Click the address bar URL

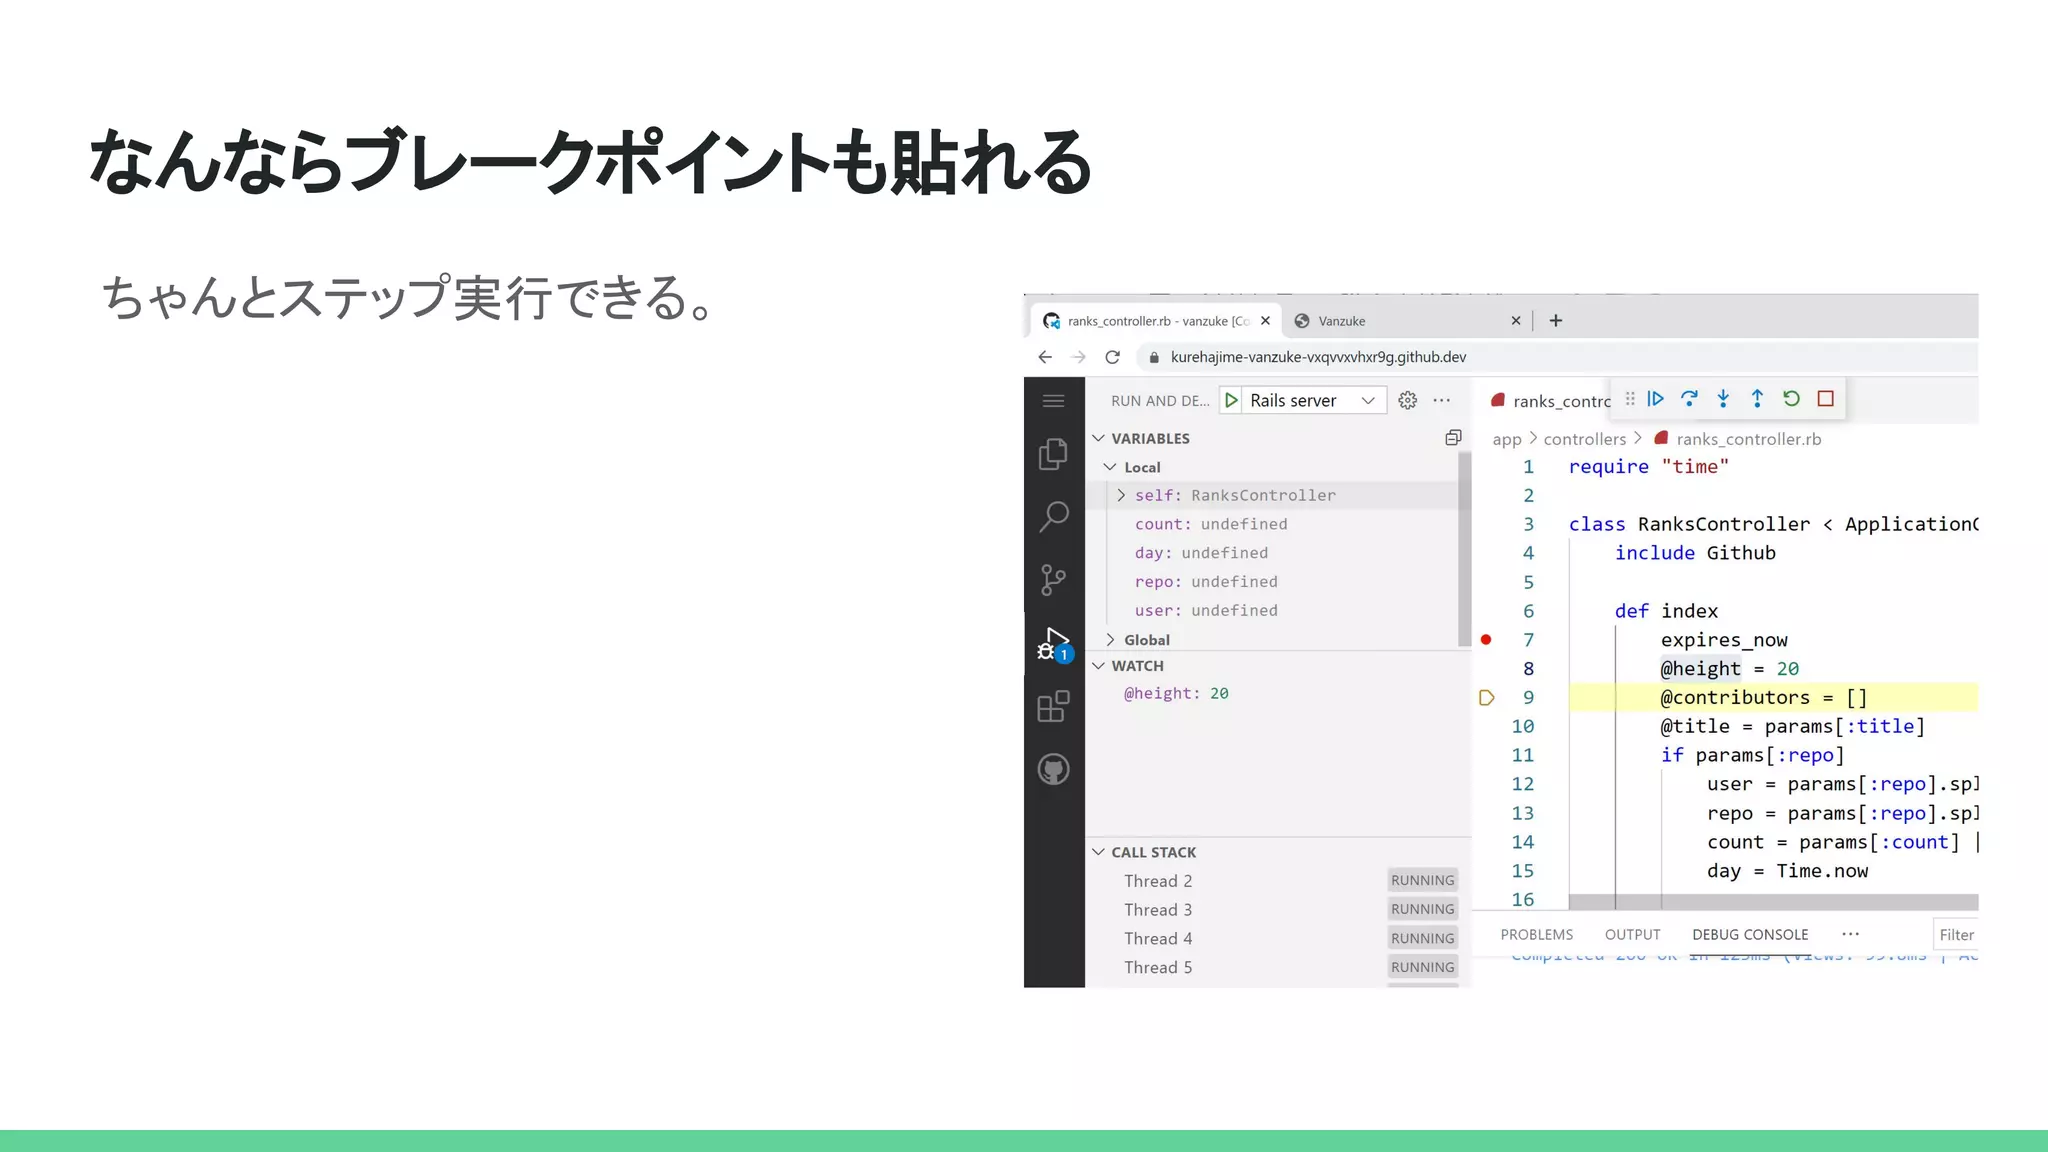[x=1318, y=357]
